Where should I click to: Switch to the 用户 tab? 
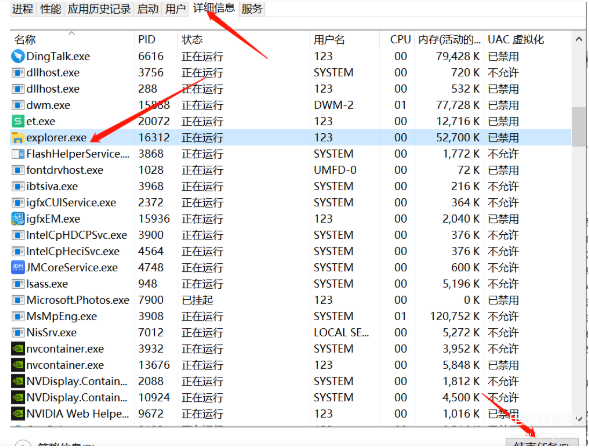(175, 9)
